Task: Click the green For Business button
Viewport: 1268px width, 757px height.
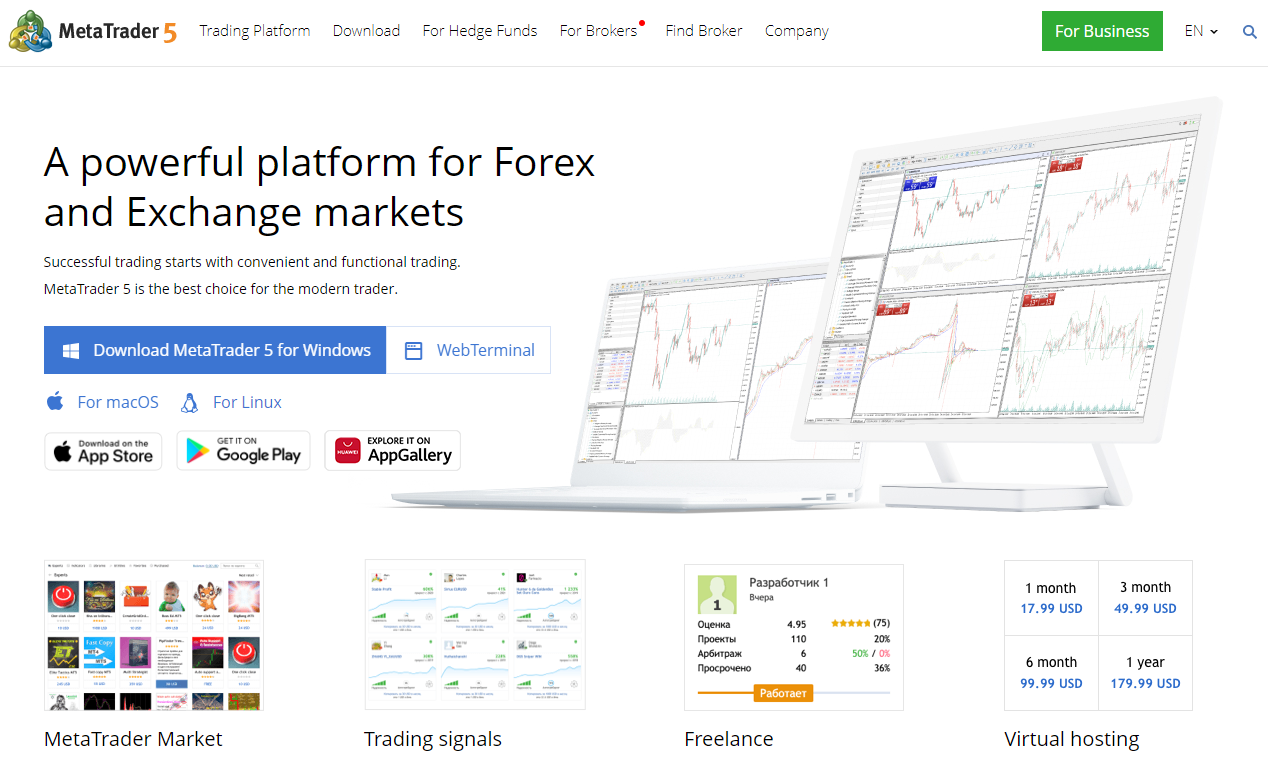Action: (x=1102, y=31)
